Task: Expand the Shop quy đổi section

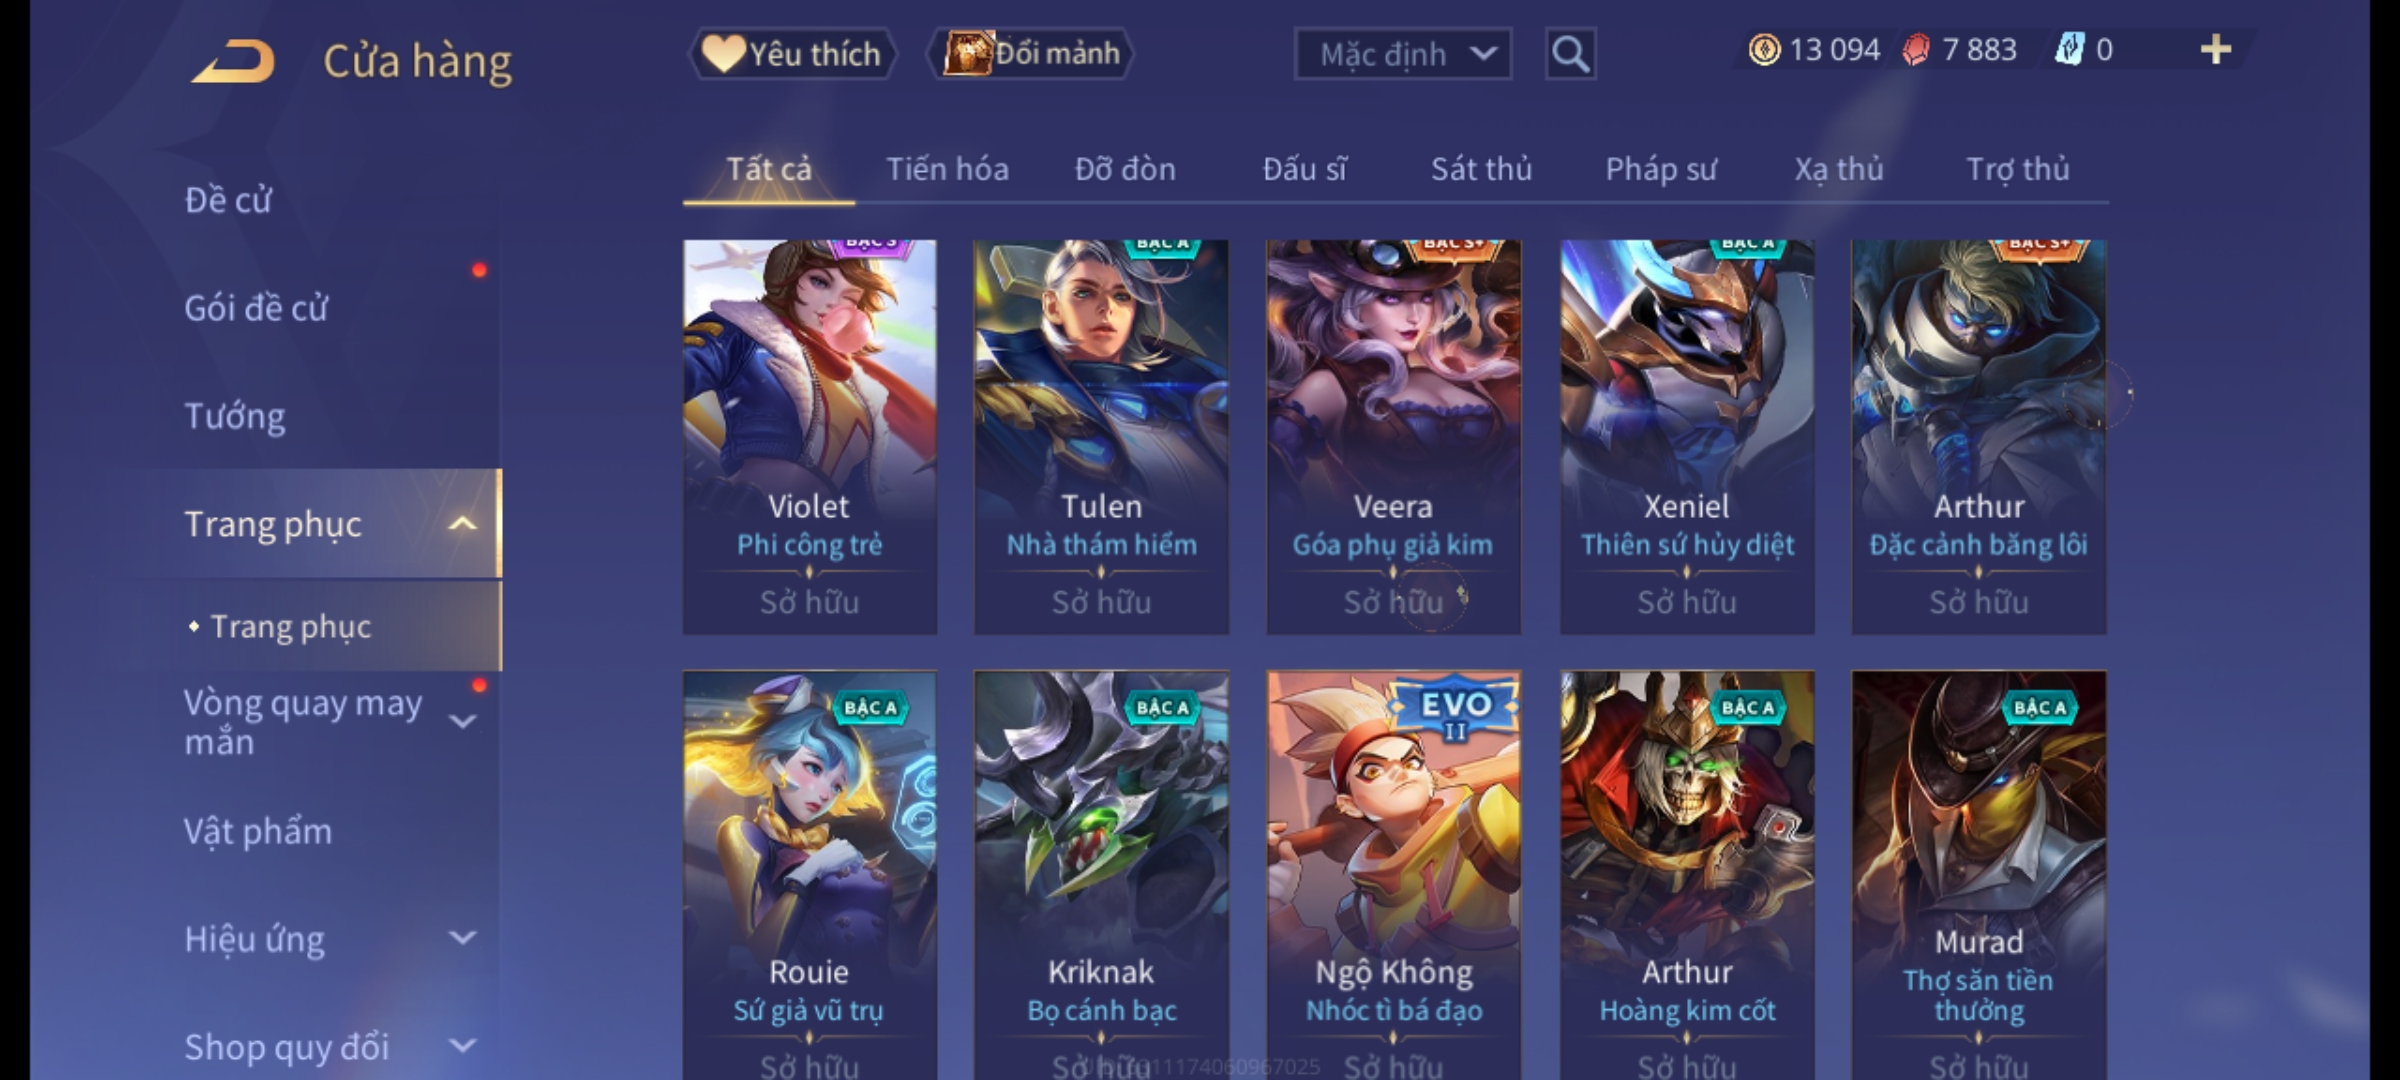Action: [462, 1046]
